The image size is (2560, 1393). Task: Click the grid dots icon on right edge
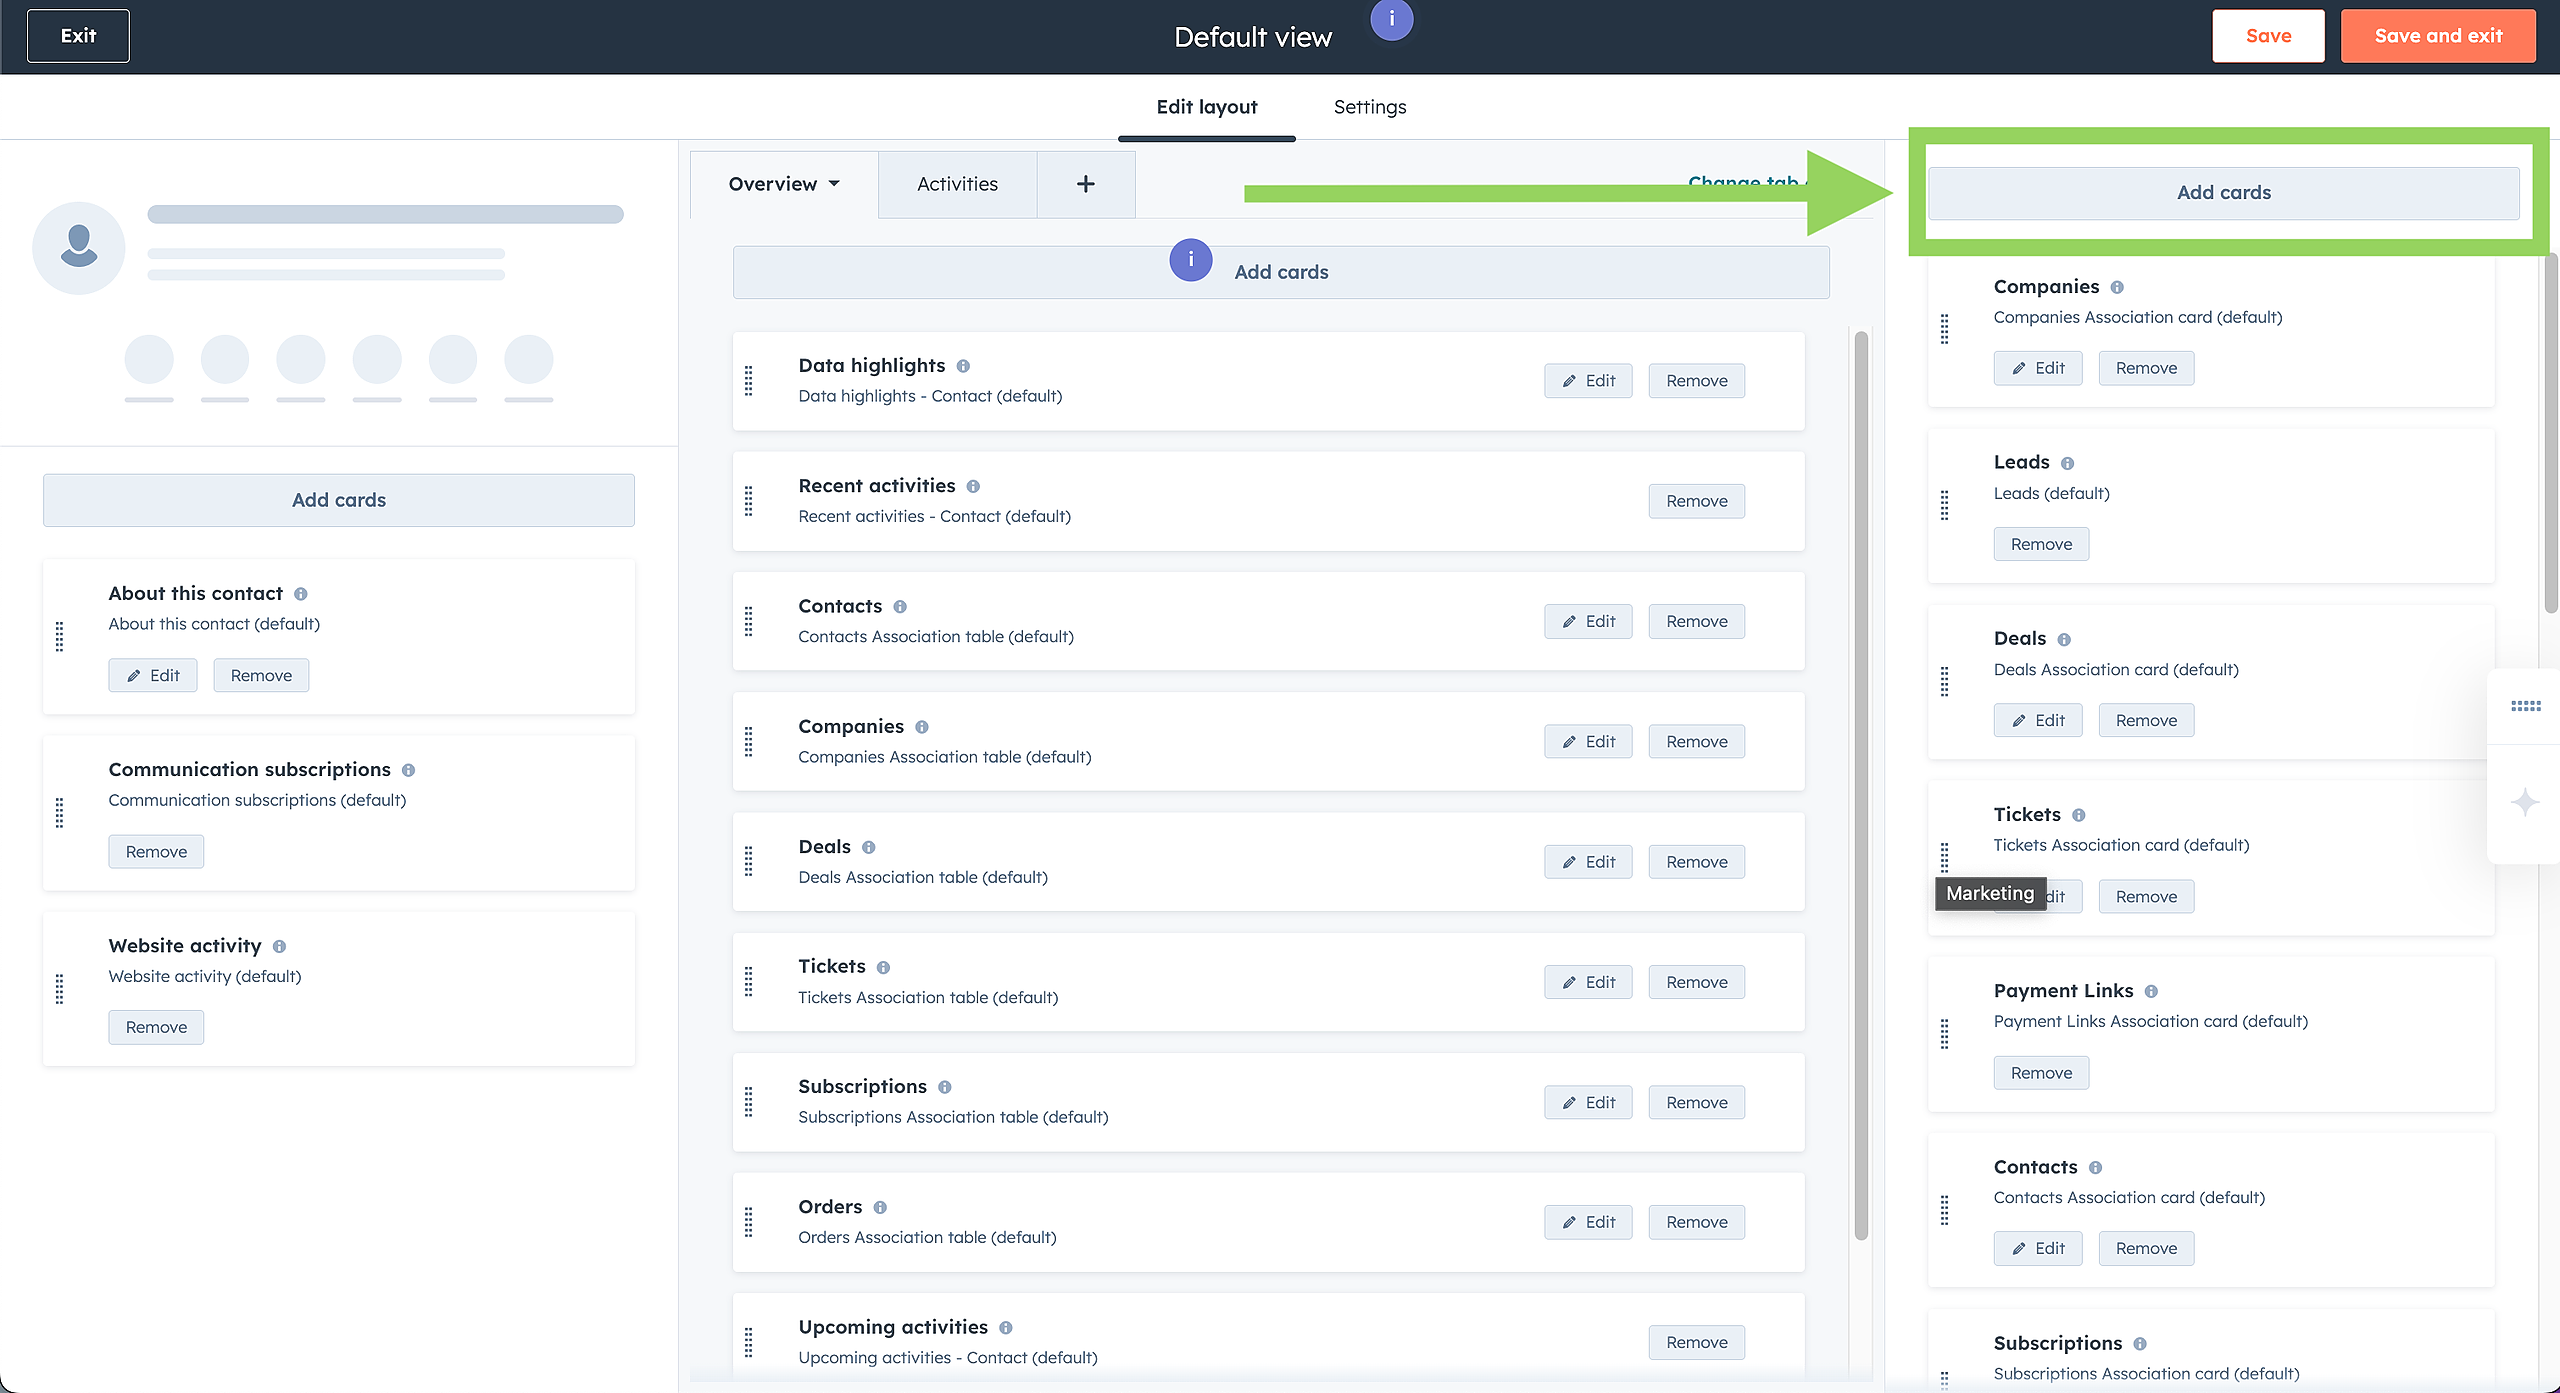[x=2525, y=706]
